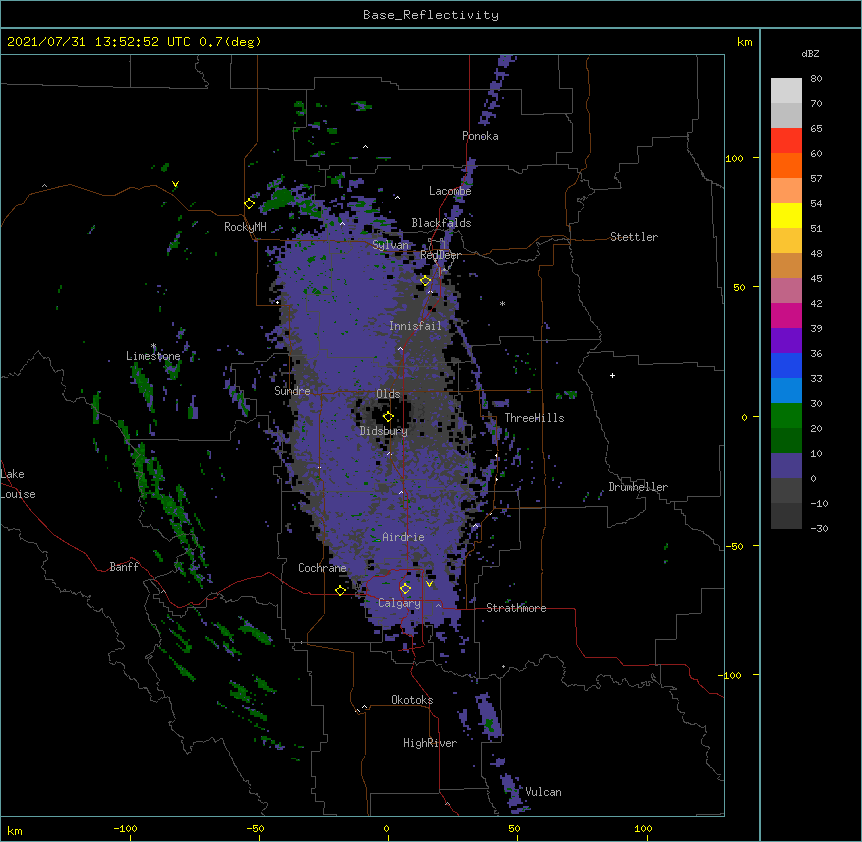Click the white asterisk above Limestone label
This screenshot has height=842, width=862.
153,346
